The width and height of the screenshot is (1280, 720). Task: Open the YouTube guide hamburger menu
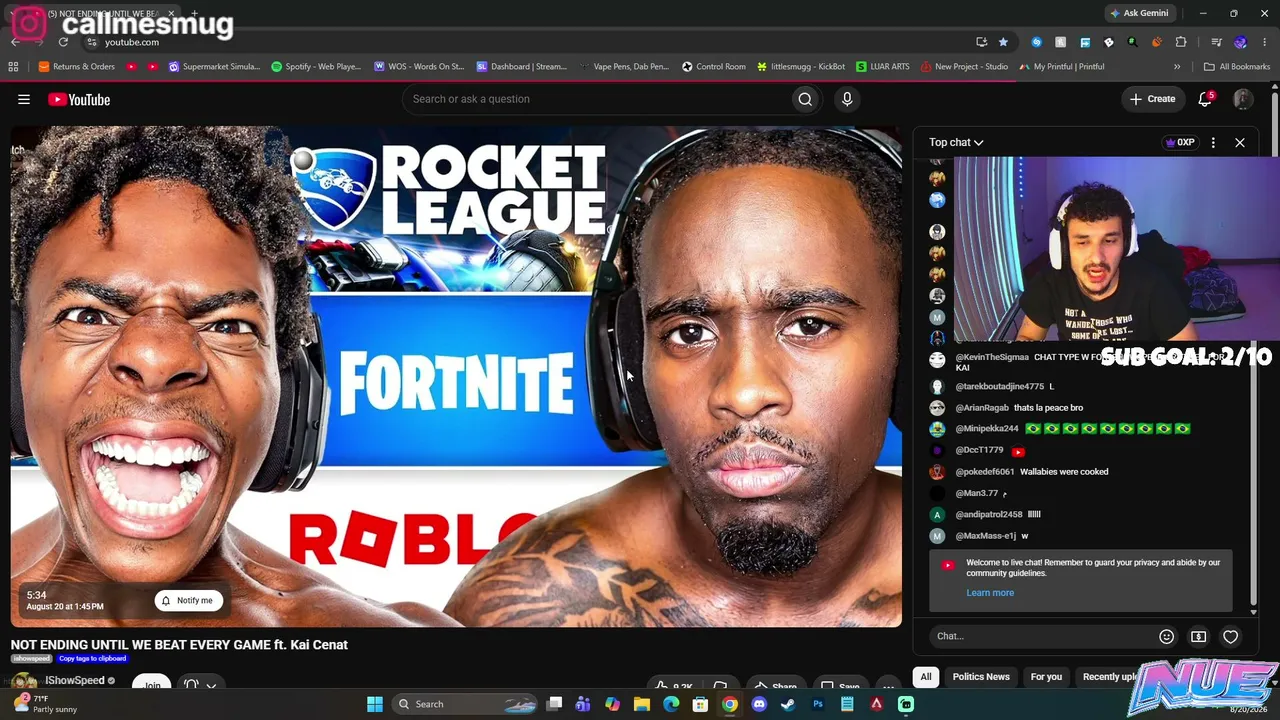[x=24, y=99]
